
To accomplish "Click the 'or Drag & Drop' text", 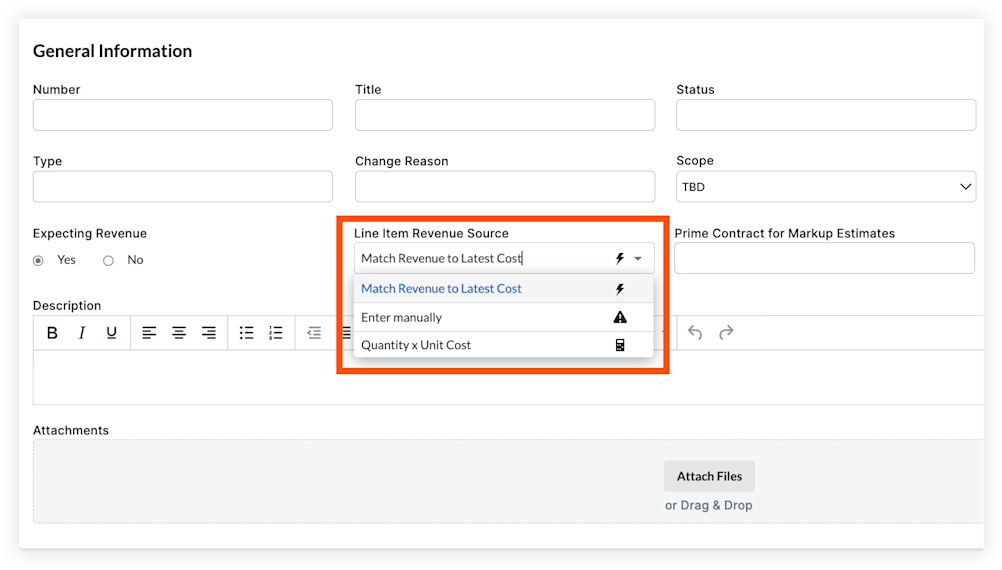I will pyautogui.click(x=709, y=505).
